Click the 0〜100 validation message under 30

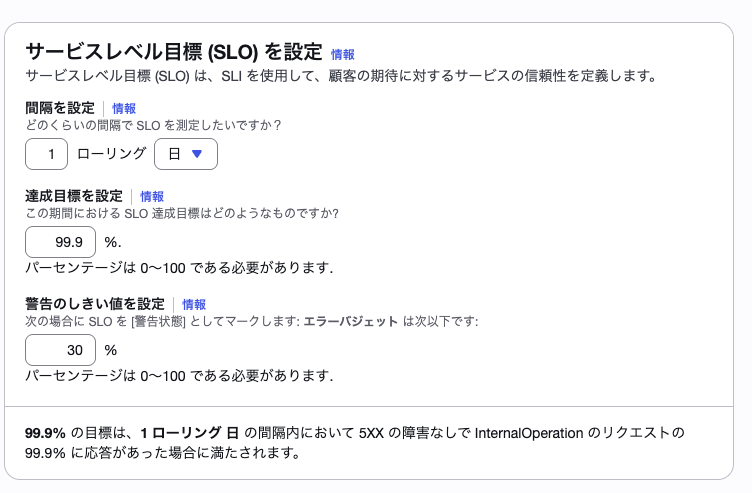178,375
